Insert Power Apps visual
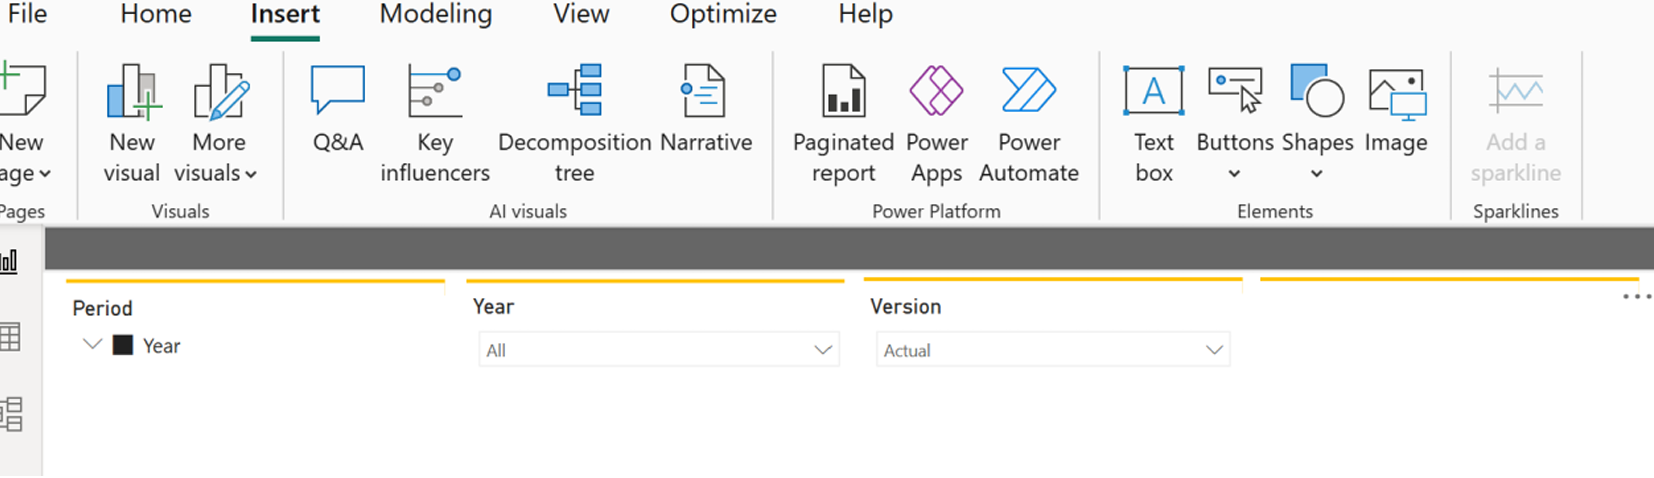 (x=937, y=124)
